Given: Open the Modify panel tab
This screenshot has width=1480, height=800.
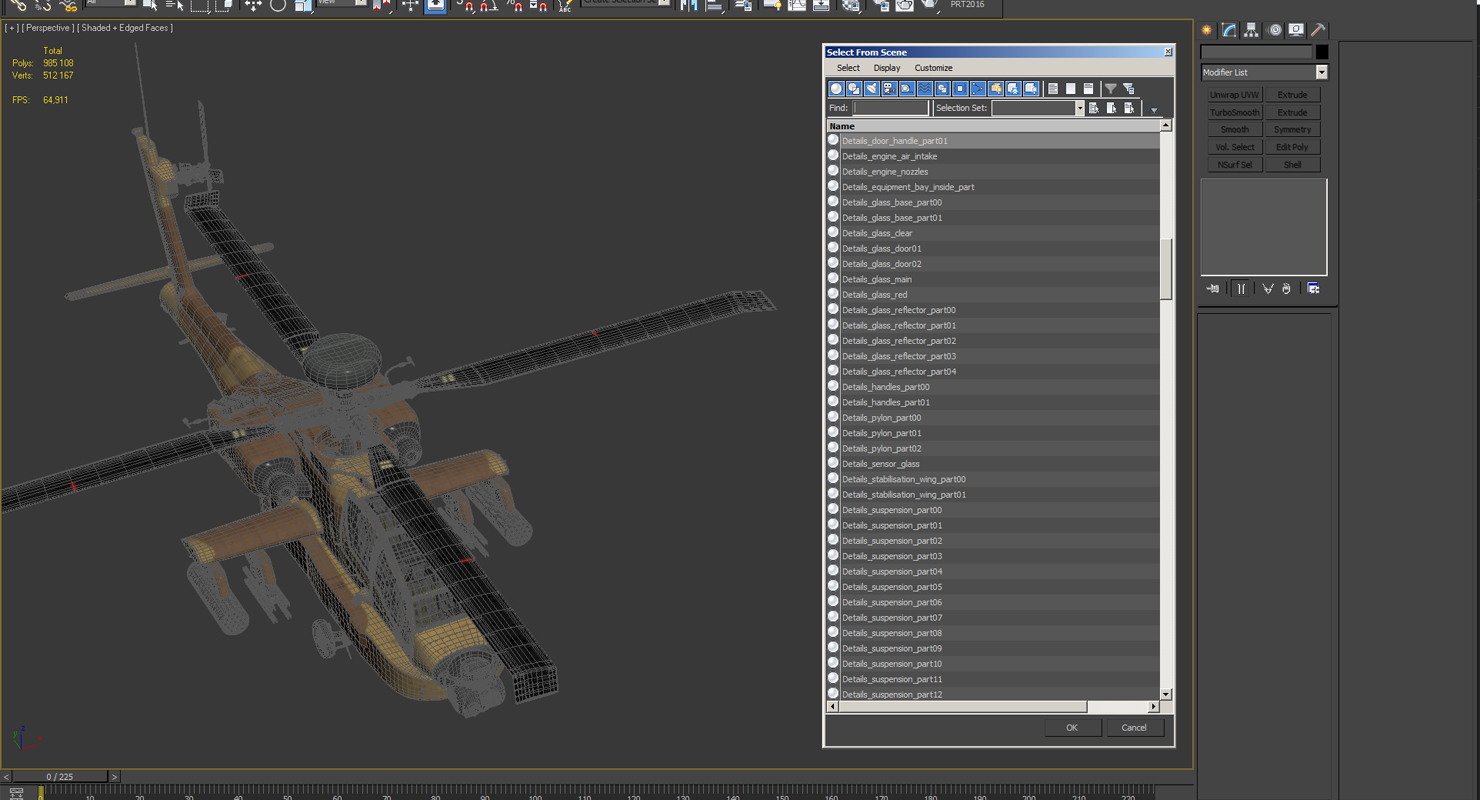Looking at the screenshot, I should [x=1230, y=30].
